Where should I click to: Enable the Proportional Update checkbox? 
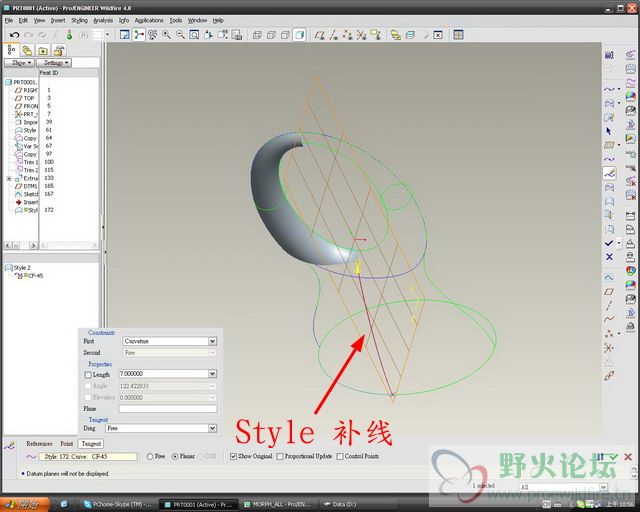(280, 456)
